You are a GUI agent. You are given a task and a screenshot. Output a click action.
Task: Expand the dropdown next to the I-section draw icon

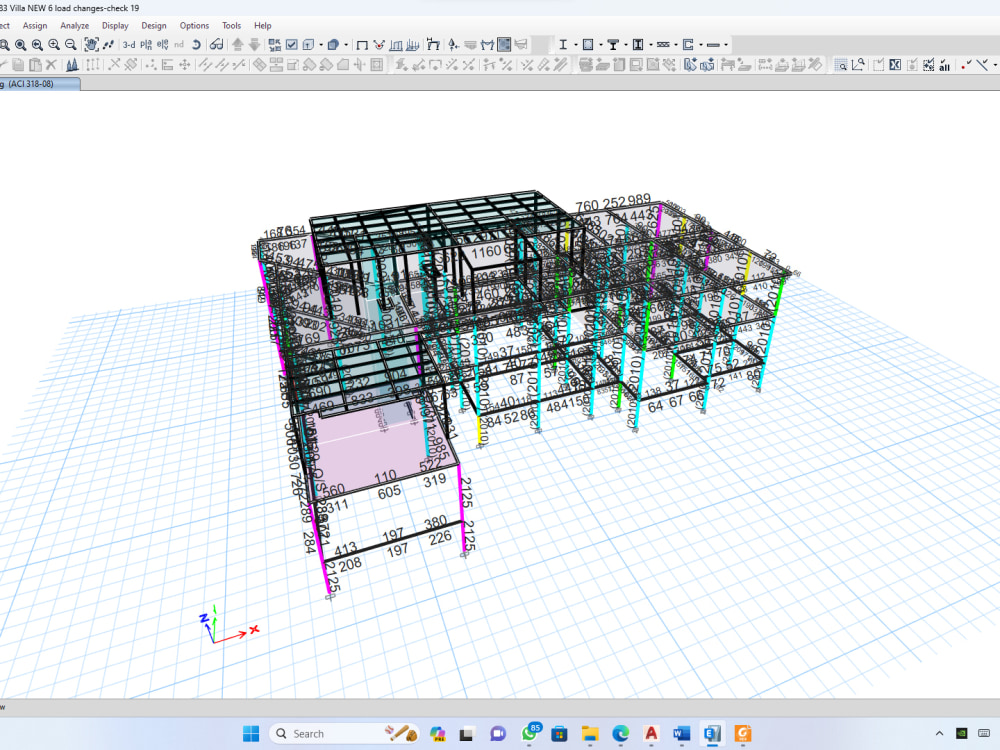click(576, 44)
